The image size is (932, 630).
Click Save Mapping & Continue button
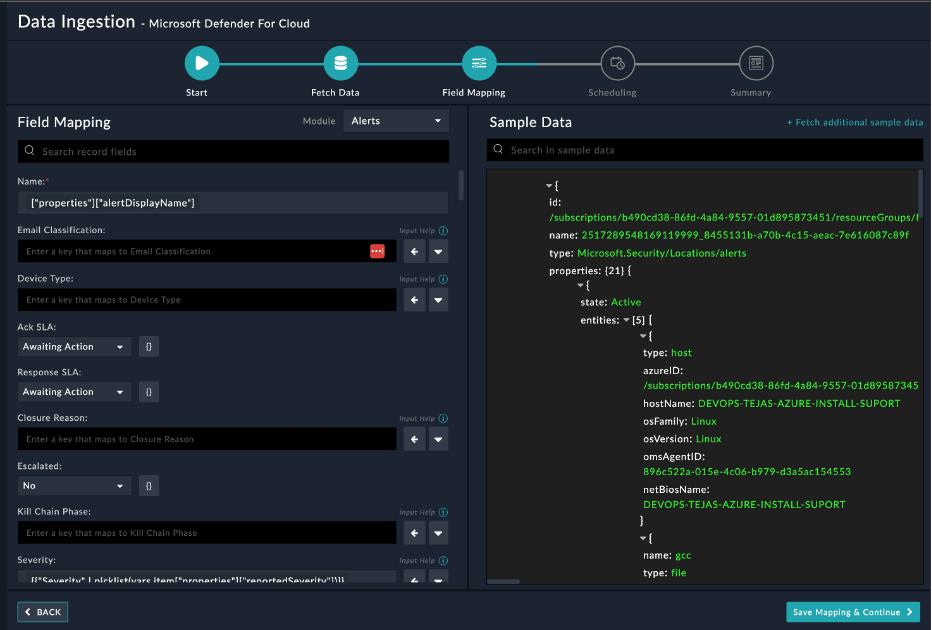852,612
